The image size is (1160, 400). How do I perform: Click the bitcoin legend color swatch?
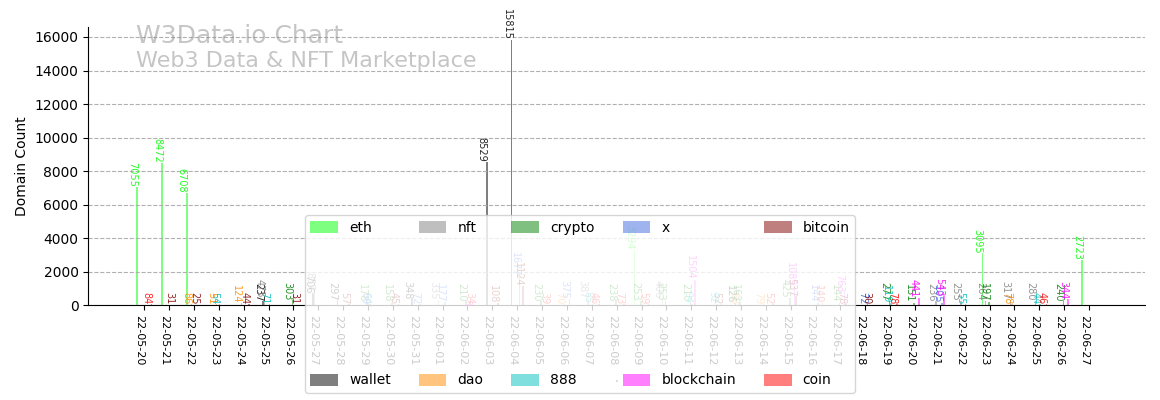pyautogui.click(x=777, y=228)
